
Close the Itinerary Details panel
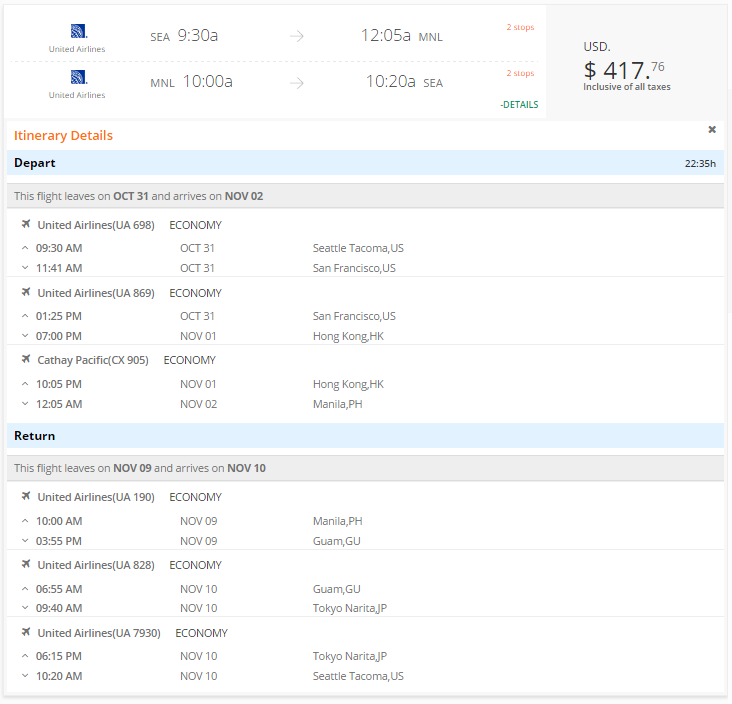(x=711, y=129)
